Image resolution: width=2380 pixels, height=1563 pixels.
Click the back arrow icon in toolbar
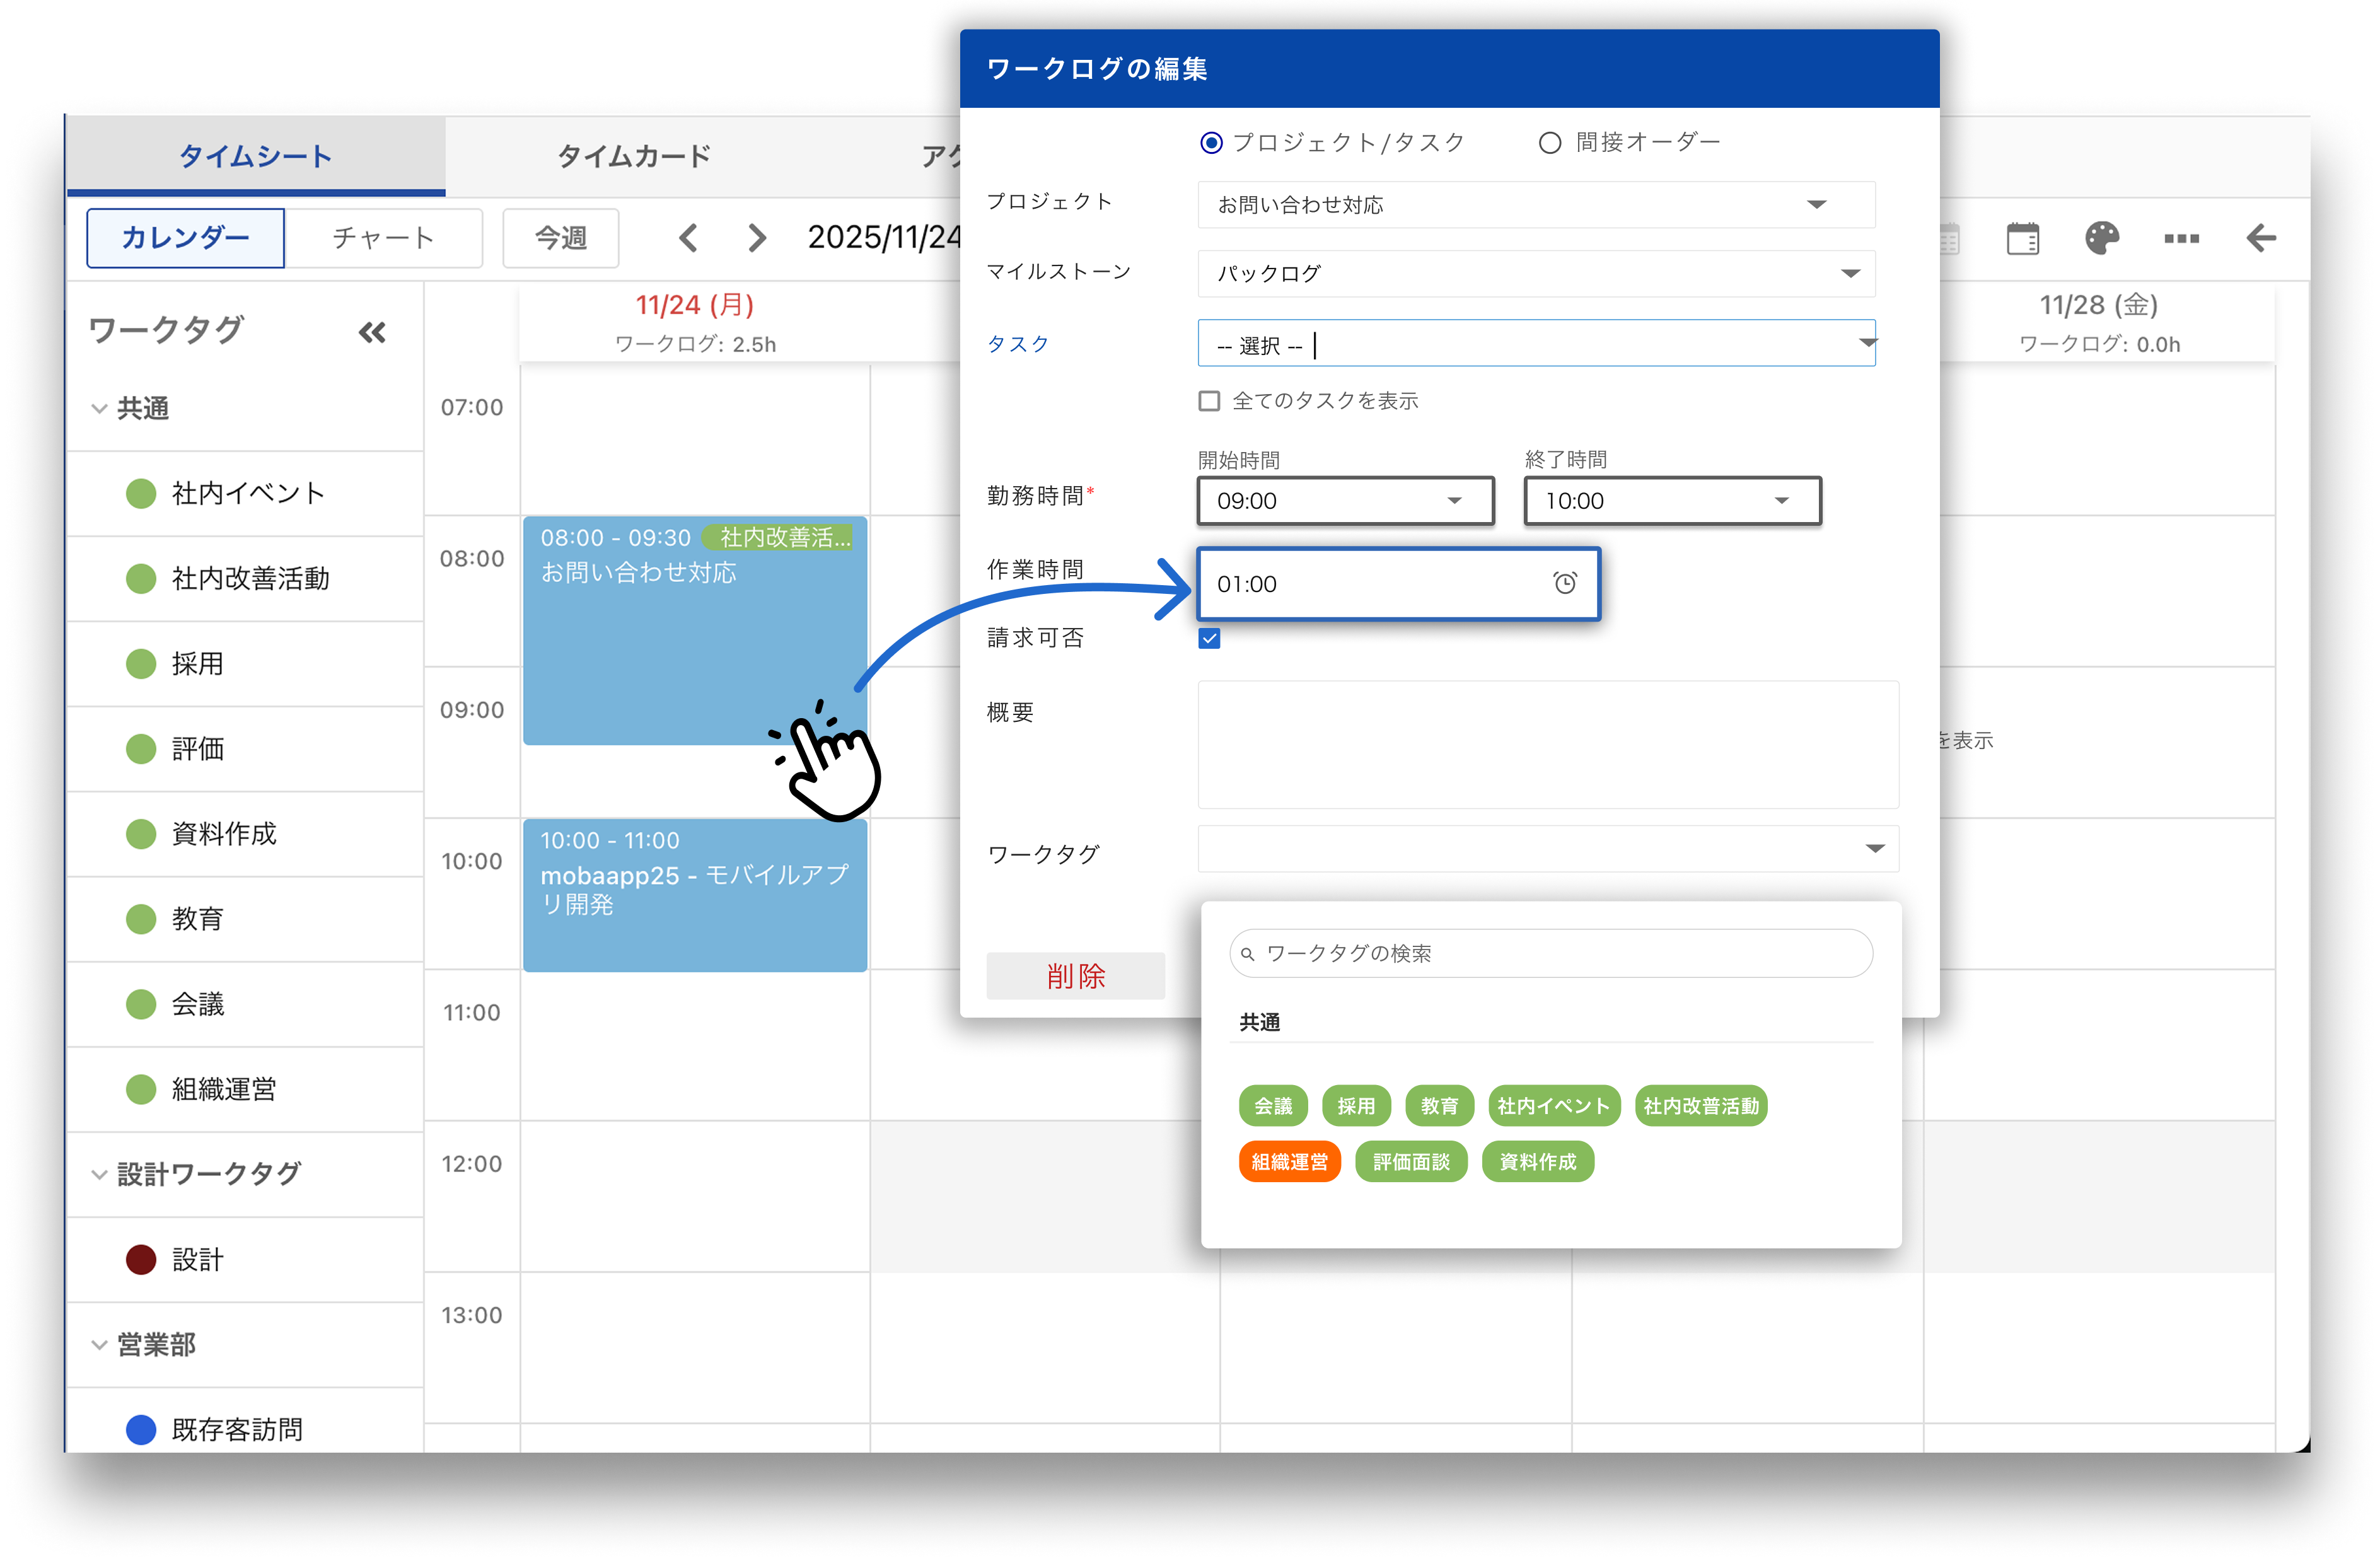[x=2260, y=238]
